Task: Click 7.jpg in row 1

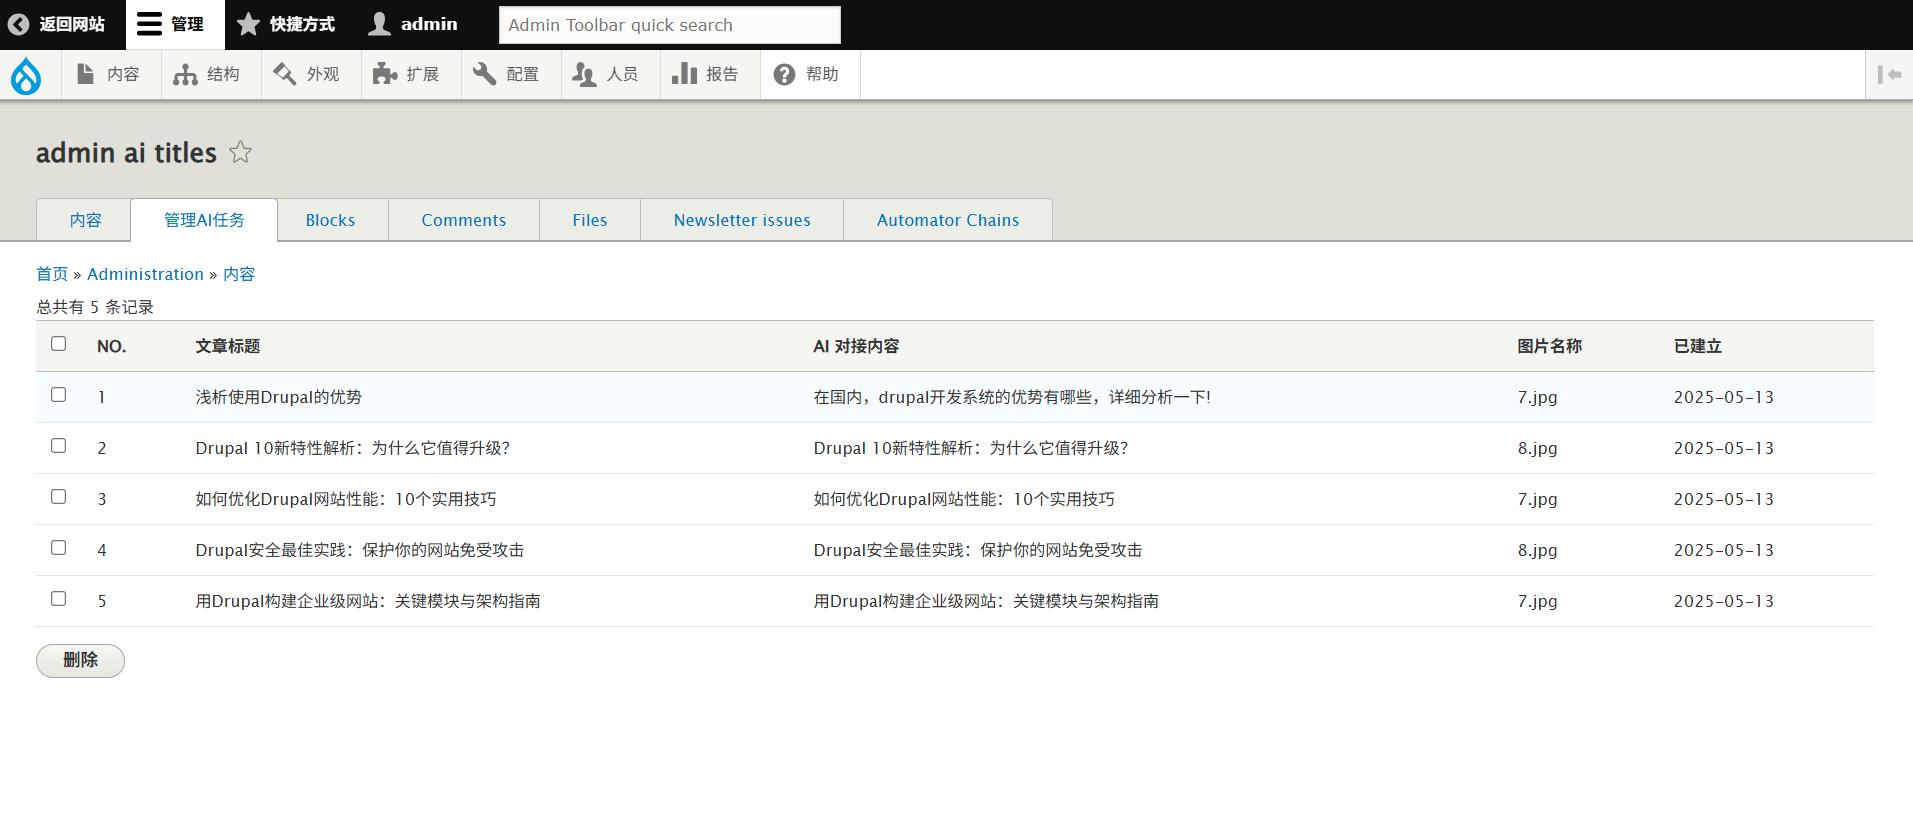Action: 1537,397
